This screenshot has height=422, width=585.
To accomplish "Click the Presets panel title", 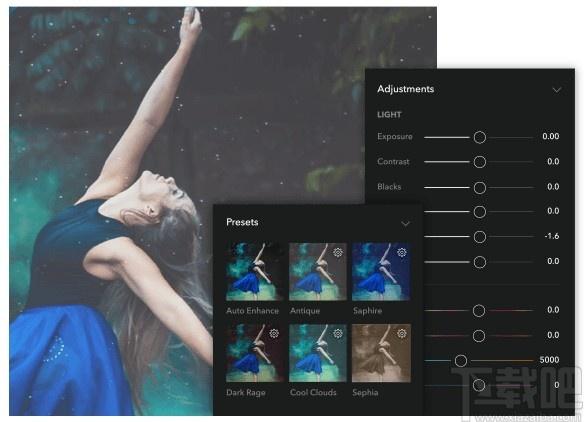I will 242,222.
